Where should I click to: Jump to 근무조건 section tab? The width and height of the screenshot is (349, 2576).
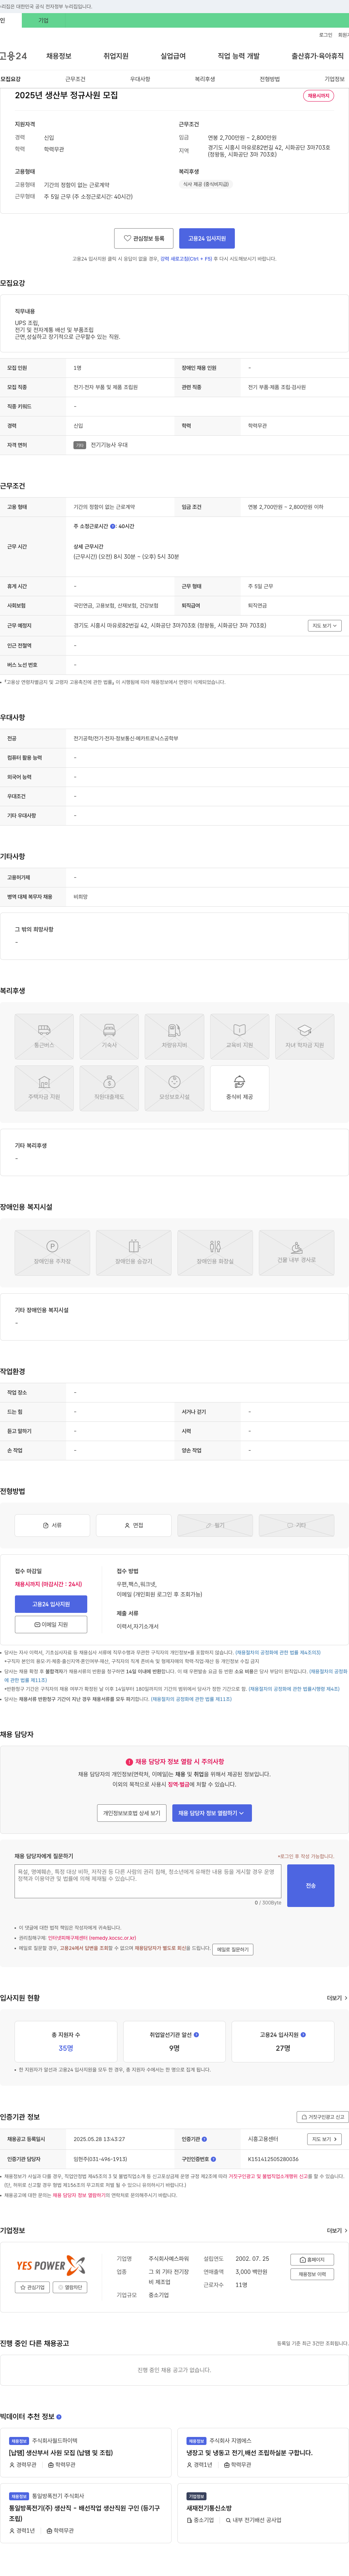[75, 79]
